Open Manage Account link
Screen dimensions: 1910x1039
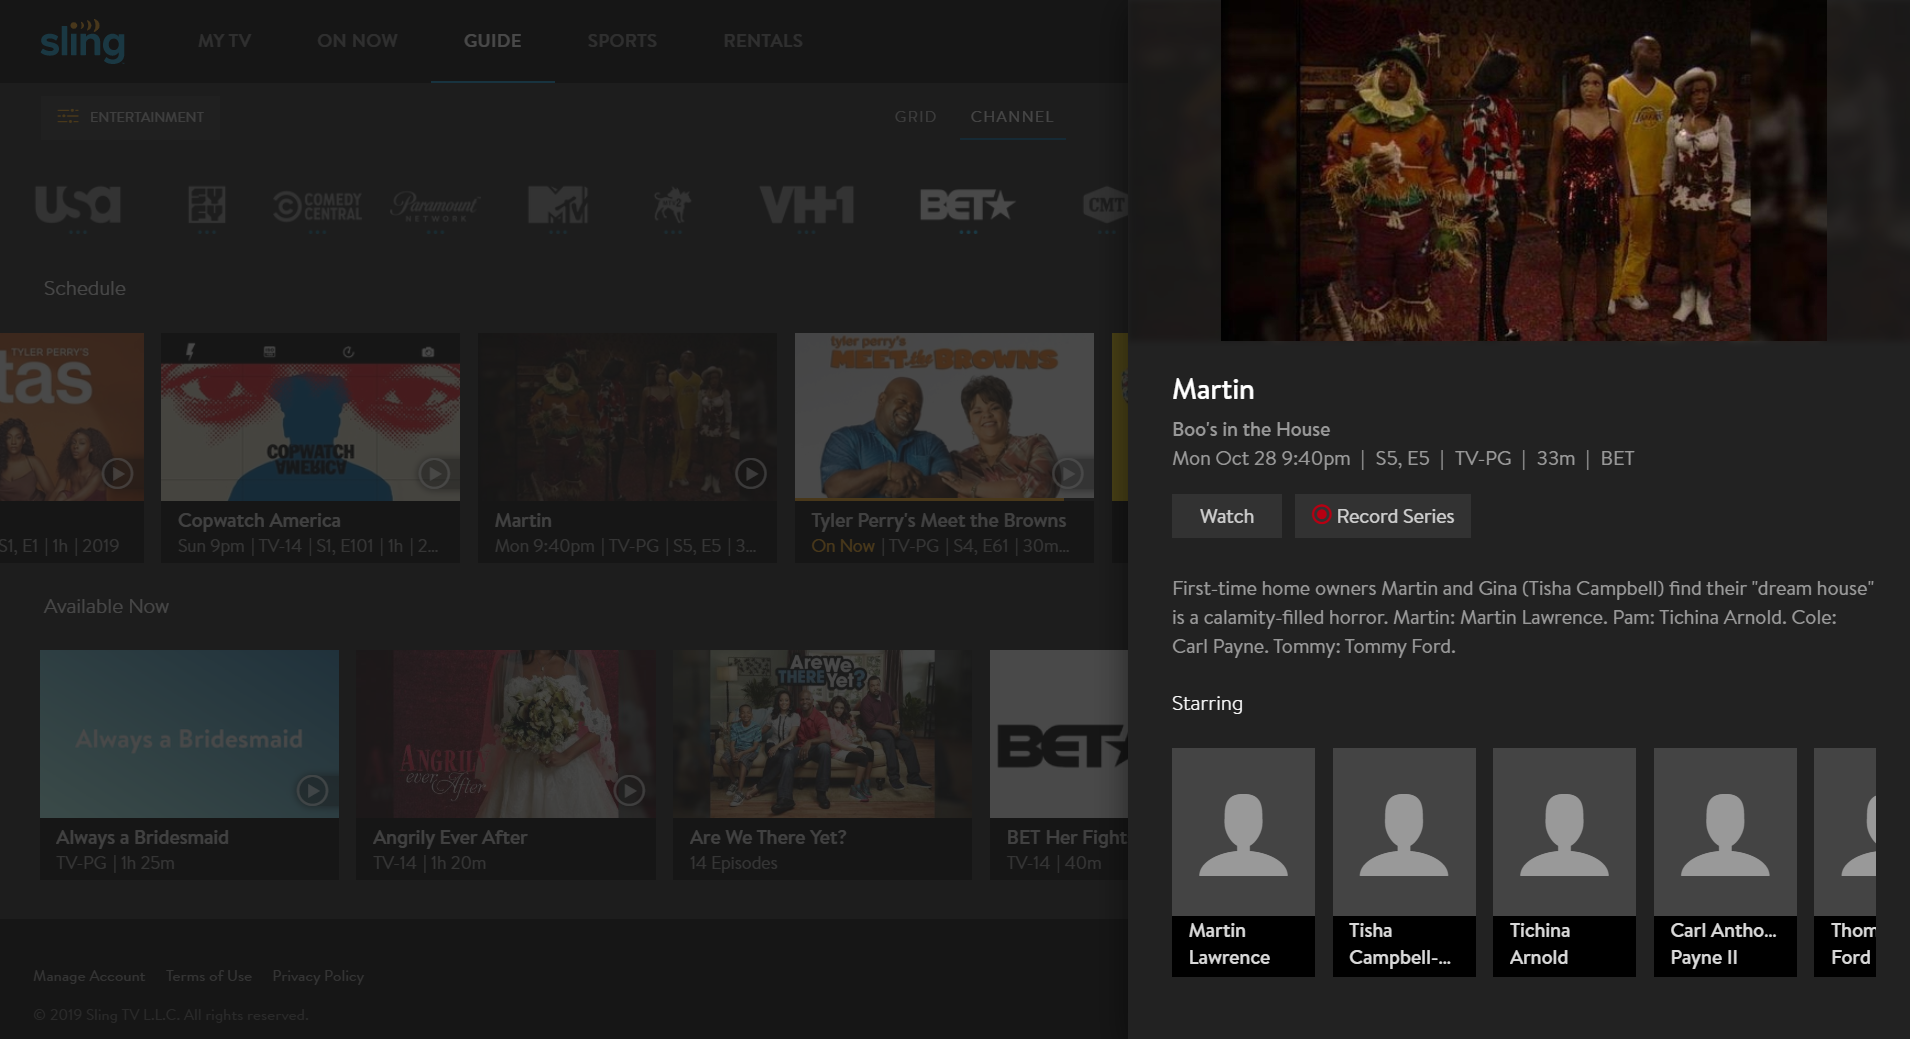[x=89, y=976]
